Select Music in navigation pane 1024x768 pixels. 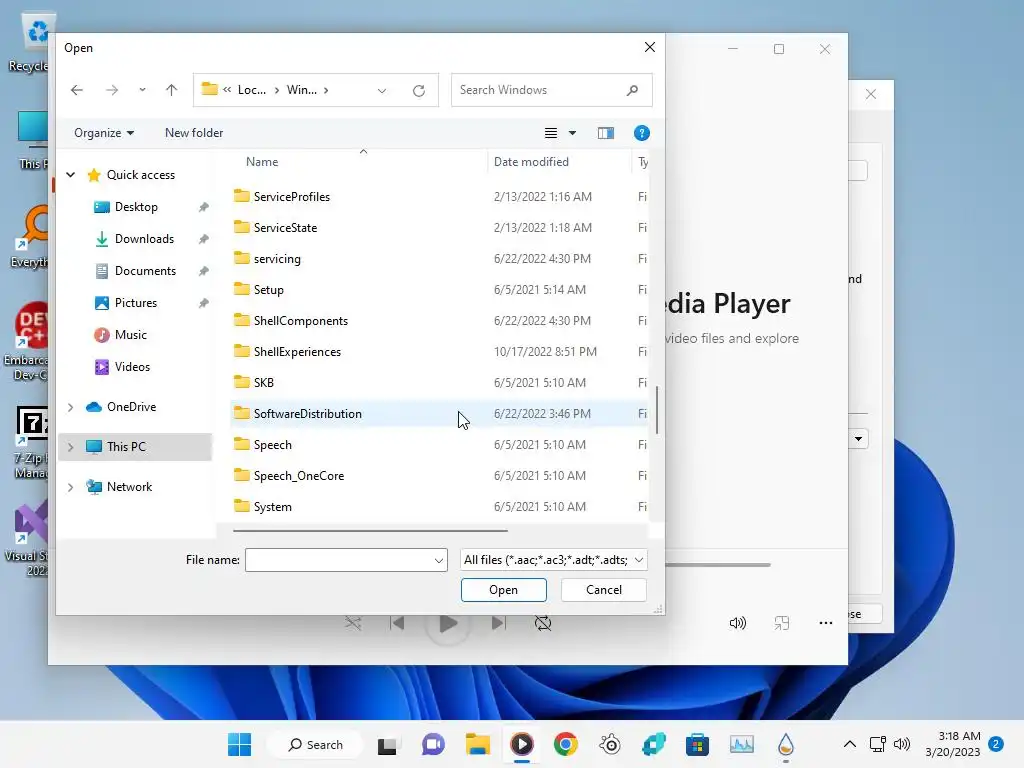[131, 335]
